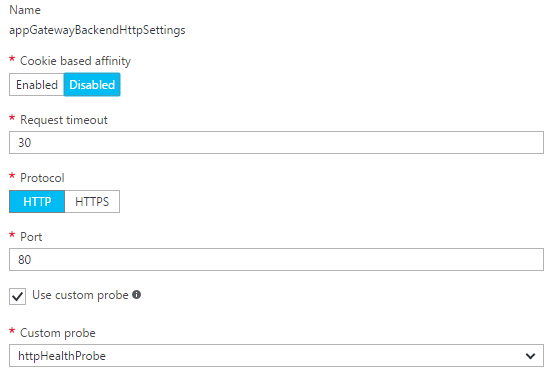The image size is (559, 386).
Task: Open the Custom probe dropdown
Action: 276,356
